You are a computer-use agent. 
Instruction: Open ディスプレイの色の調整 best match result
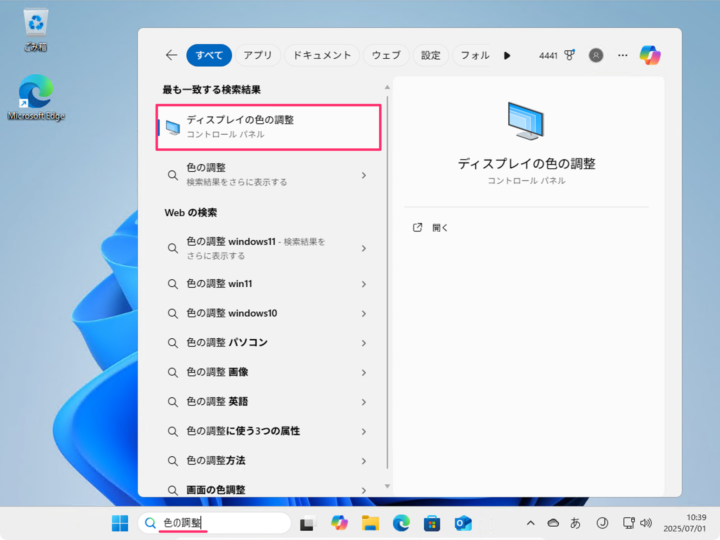point(269,127)
